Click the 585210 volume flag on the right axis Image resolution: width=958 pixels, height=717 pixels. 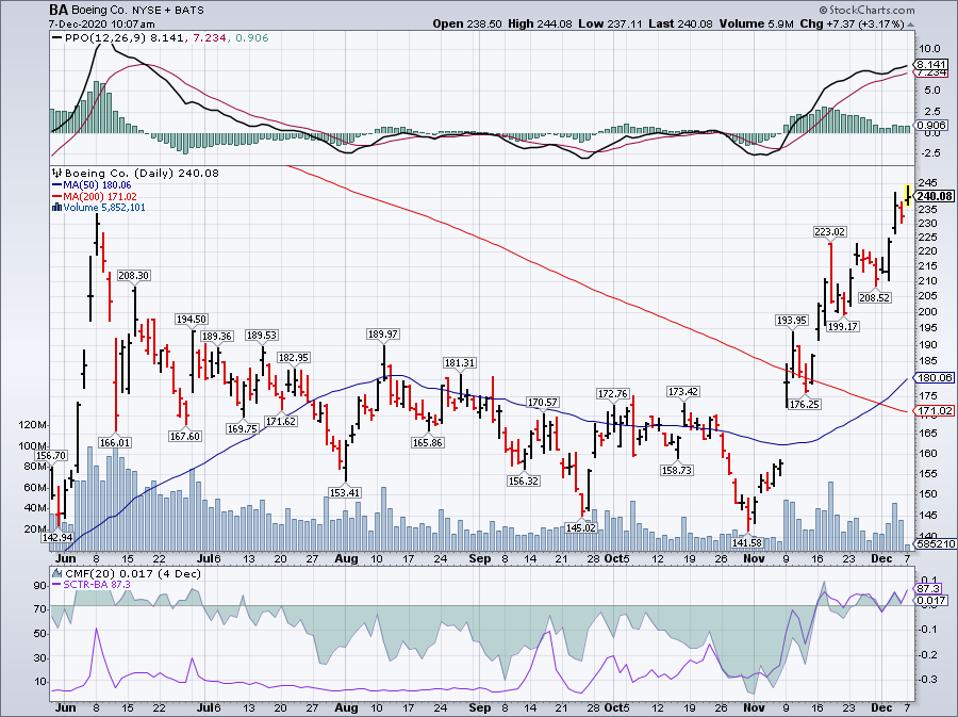(x=935, y=544)
